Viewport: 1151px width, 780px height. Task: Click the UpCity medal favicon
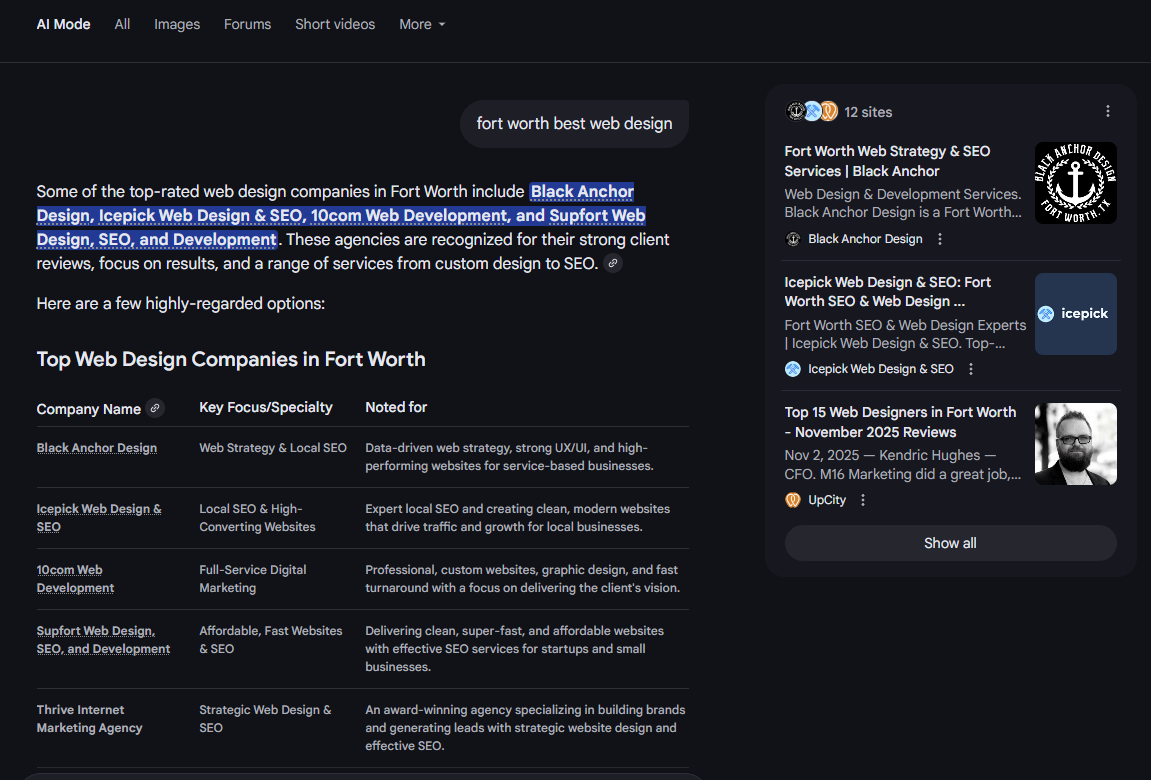pyautogui.click(x=792, y=499)
